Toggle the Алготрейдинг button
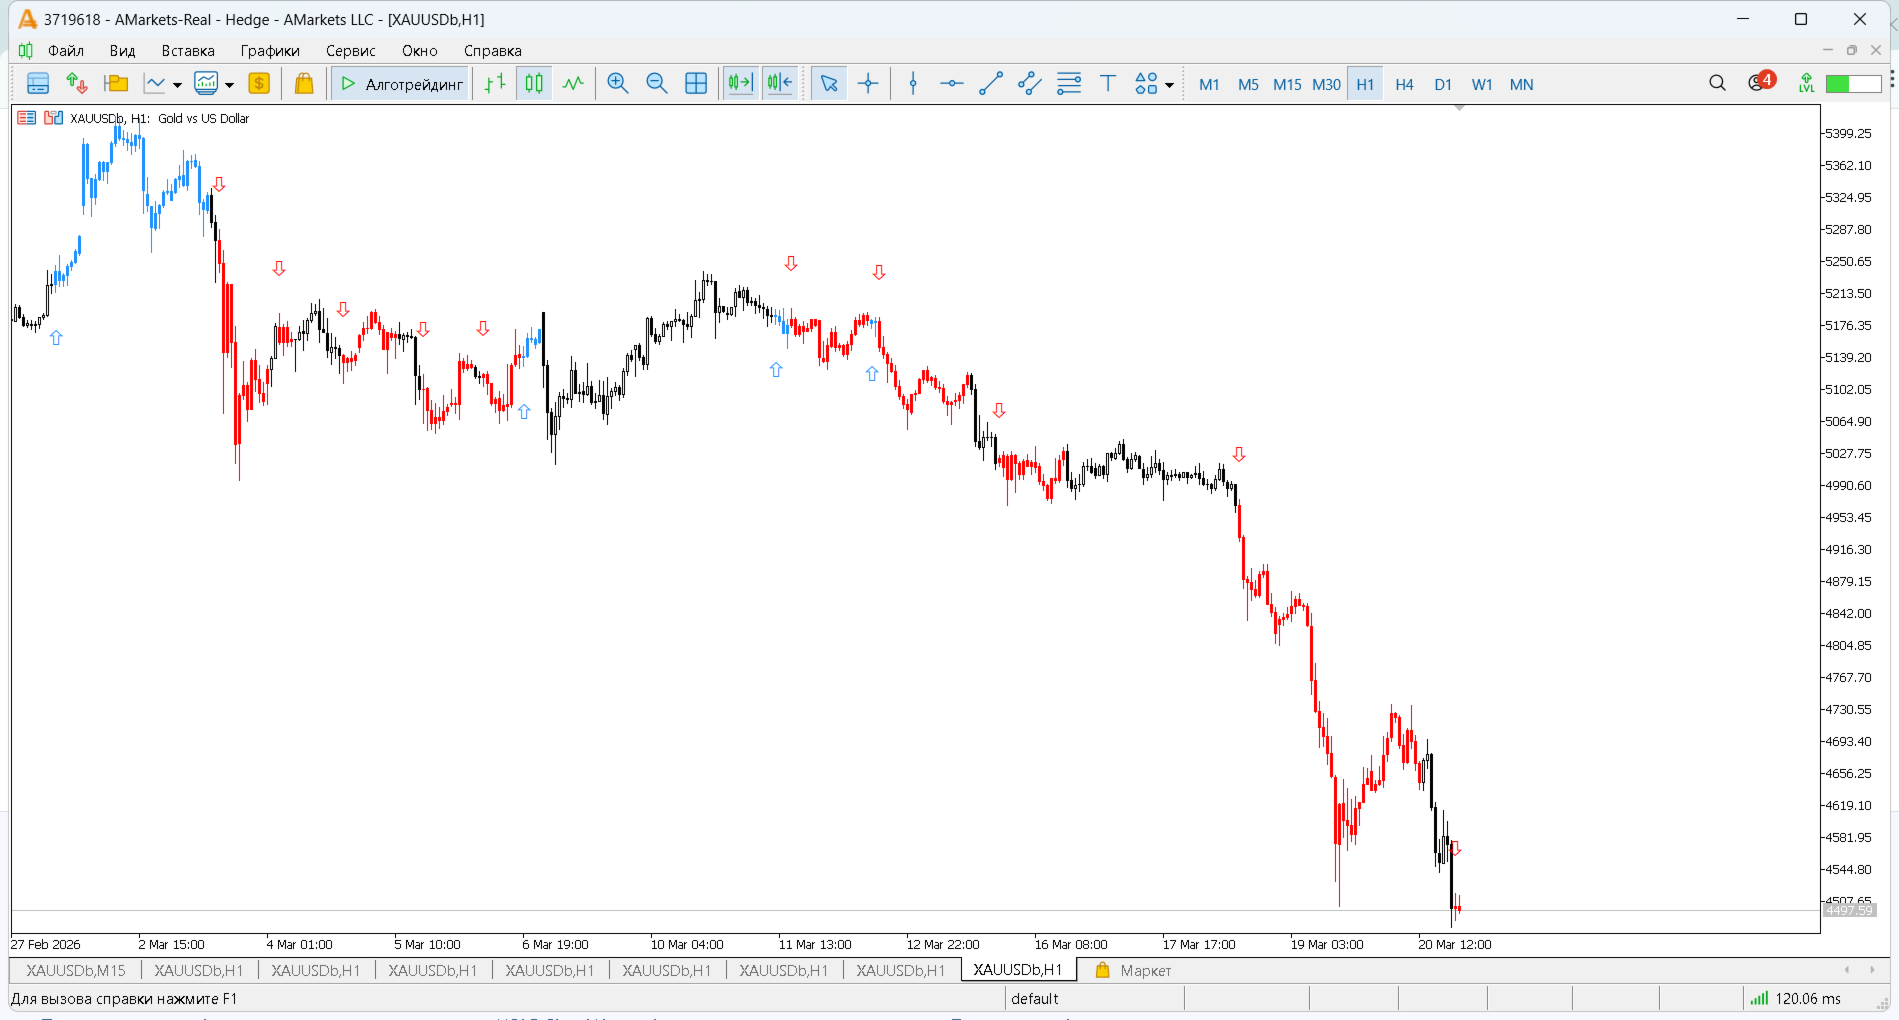The image size is (1899, 1020). pyautogui.click(x=402, y=84)
